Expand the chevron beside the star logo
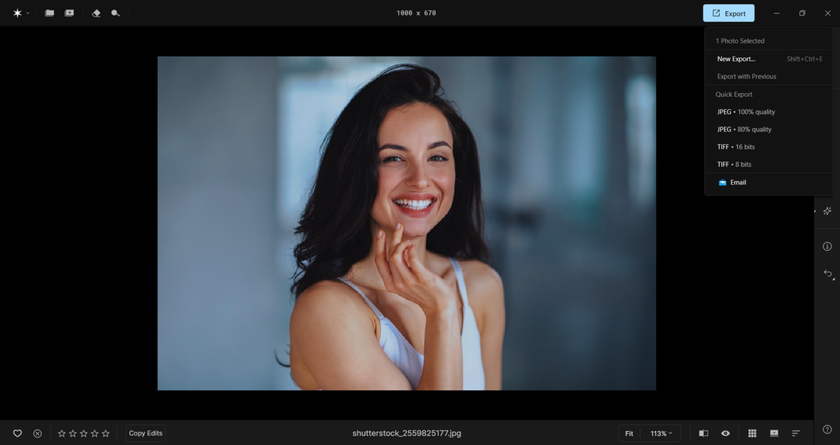840x445 pixels. [x=28, y=13]
